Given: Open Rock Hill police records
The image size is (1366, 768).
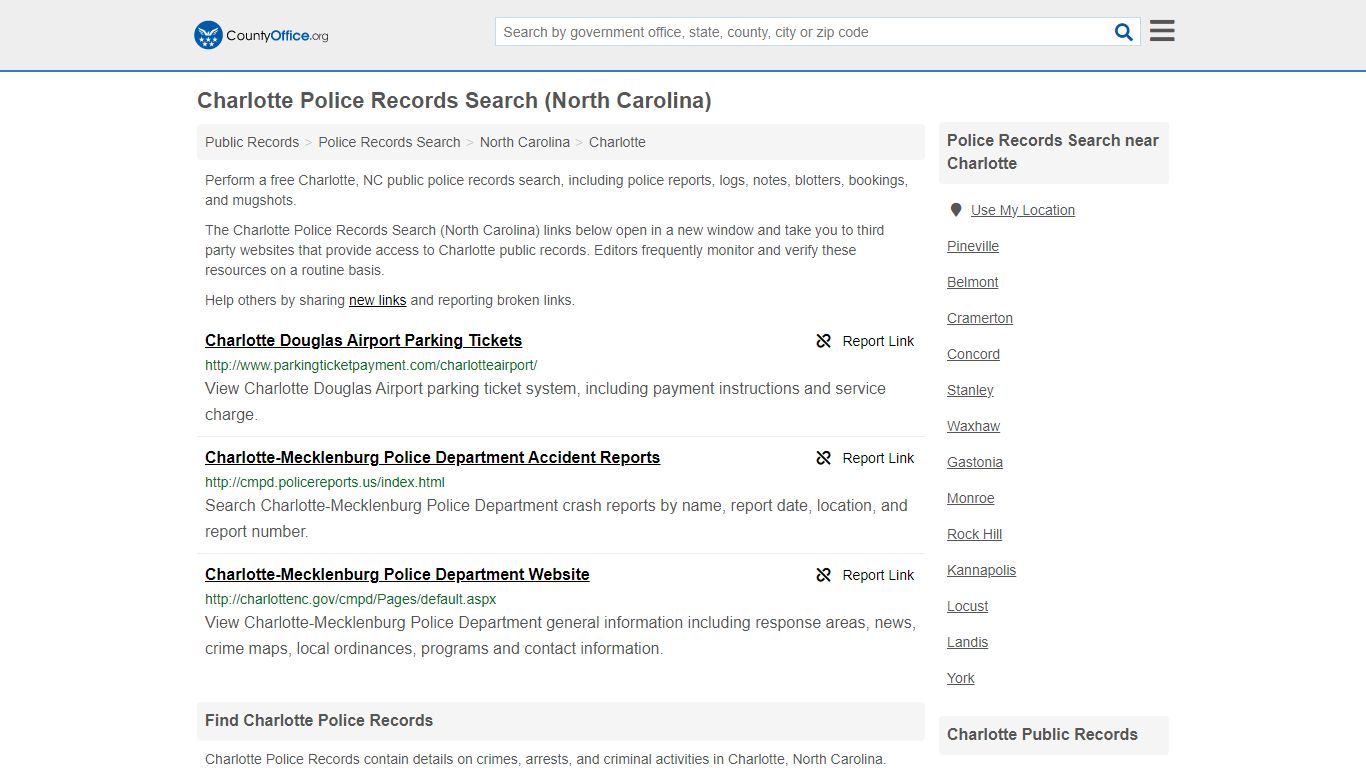Looking at the screenshot, I should point(974,534).
